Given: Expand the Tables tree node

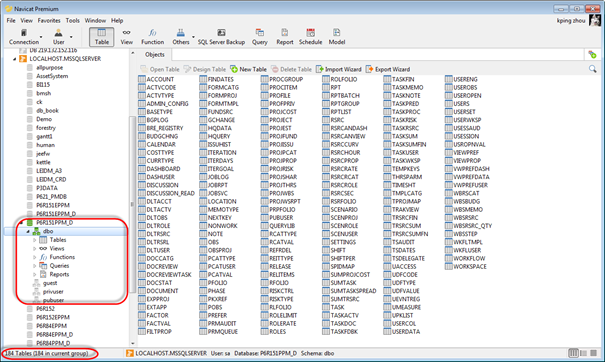Looking at the screenshot, I should 34,240.
